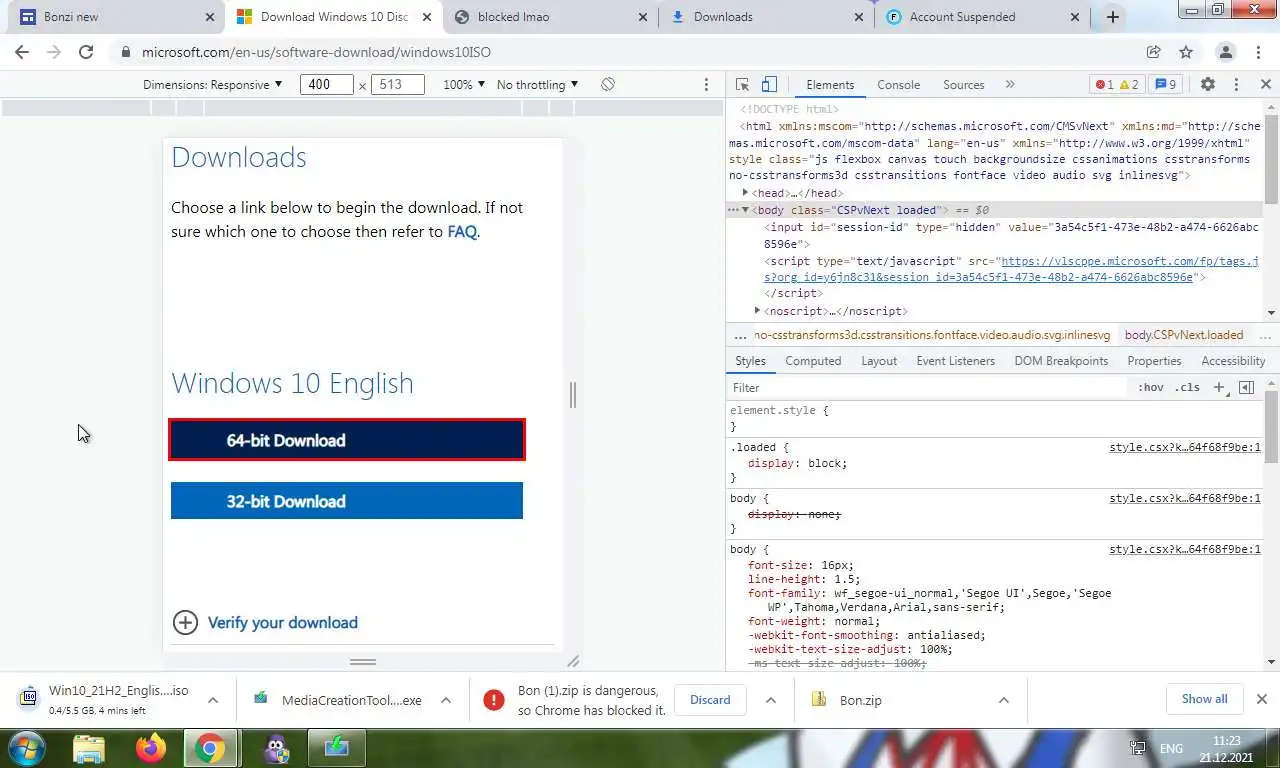The width and height of the screenshot is (1280, 768).
Task: Open the No throttling dropdown
Action: (537, 85)
